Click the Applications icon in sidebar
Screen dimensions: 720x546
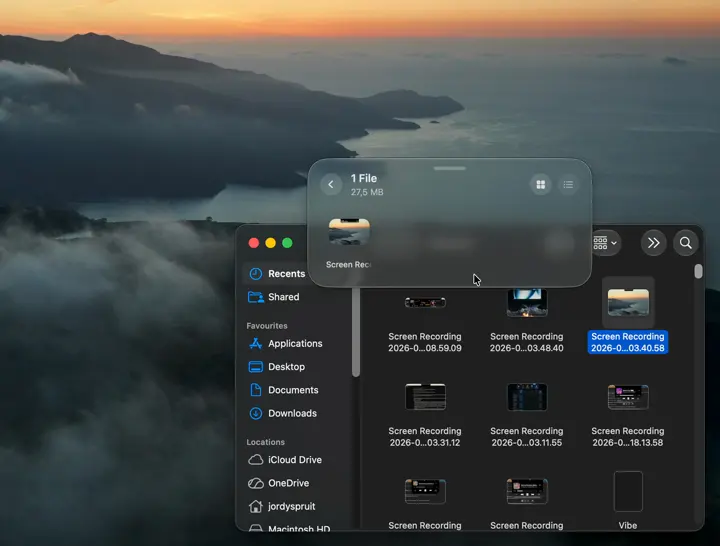256,343
